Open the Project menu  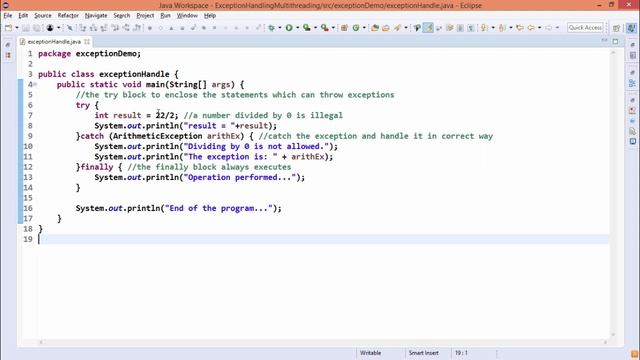145,16
